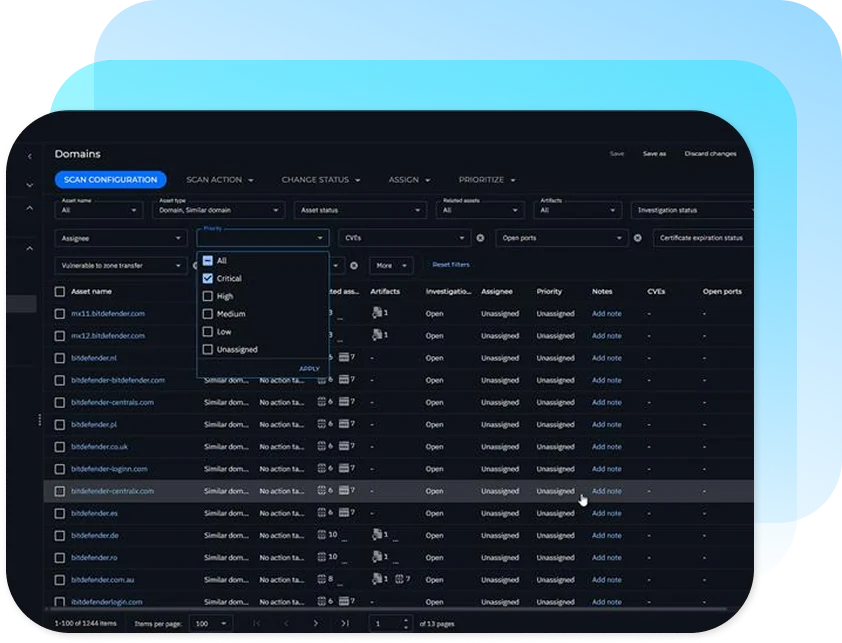
Task: Clear the Open ports filter using its x icon
Action: 637,238
